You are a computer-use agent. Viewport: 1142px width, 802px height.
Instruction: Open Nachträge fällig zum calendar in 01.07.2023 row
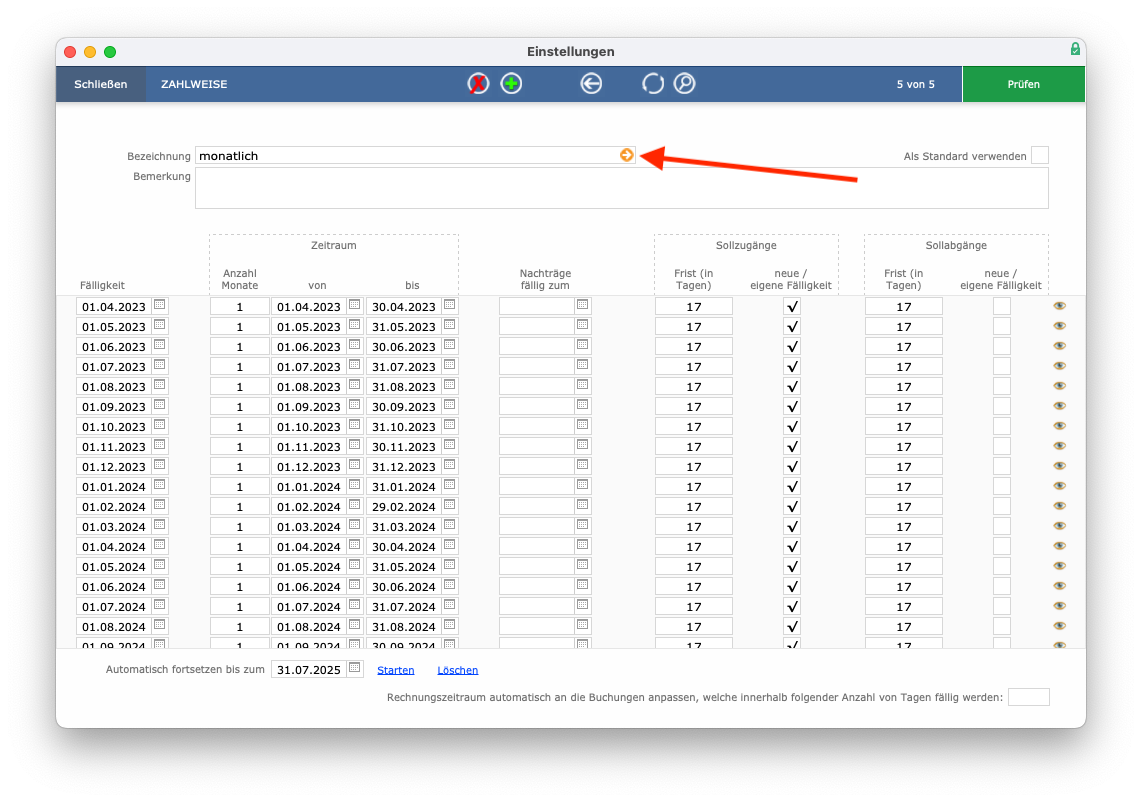tap(583, 365)
